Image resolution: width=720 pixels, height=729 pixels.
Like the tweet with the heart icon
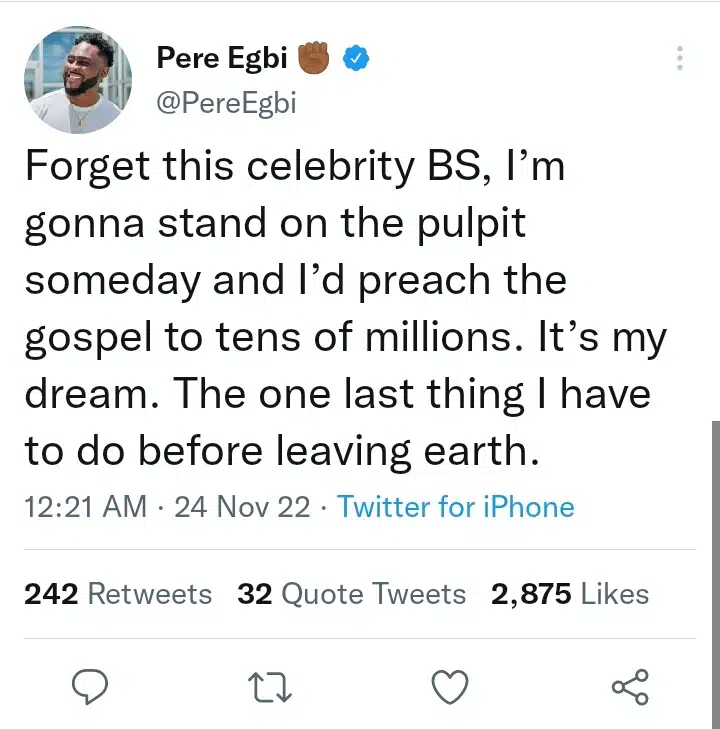(450, 687)
